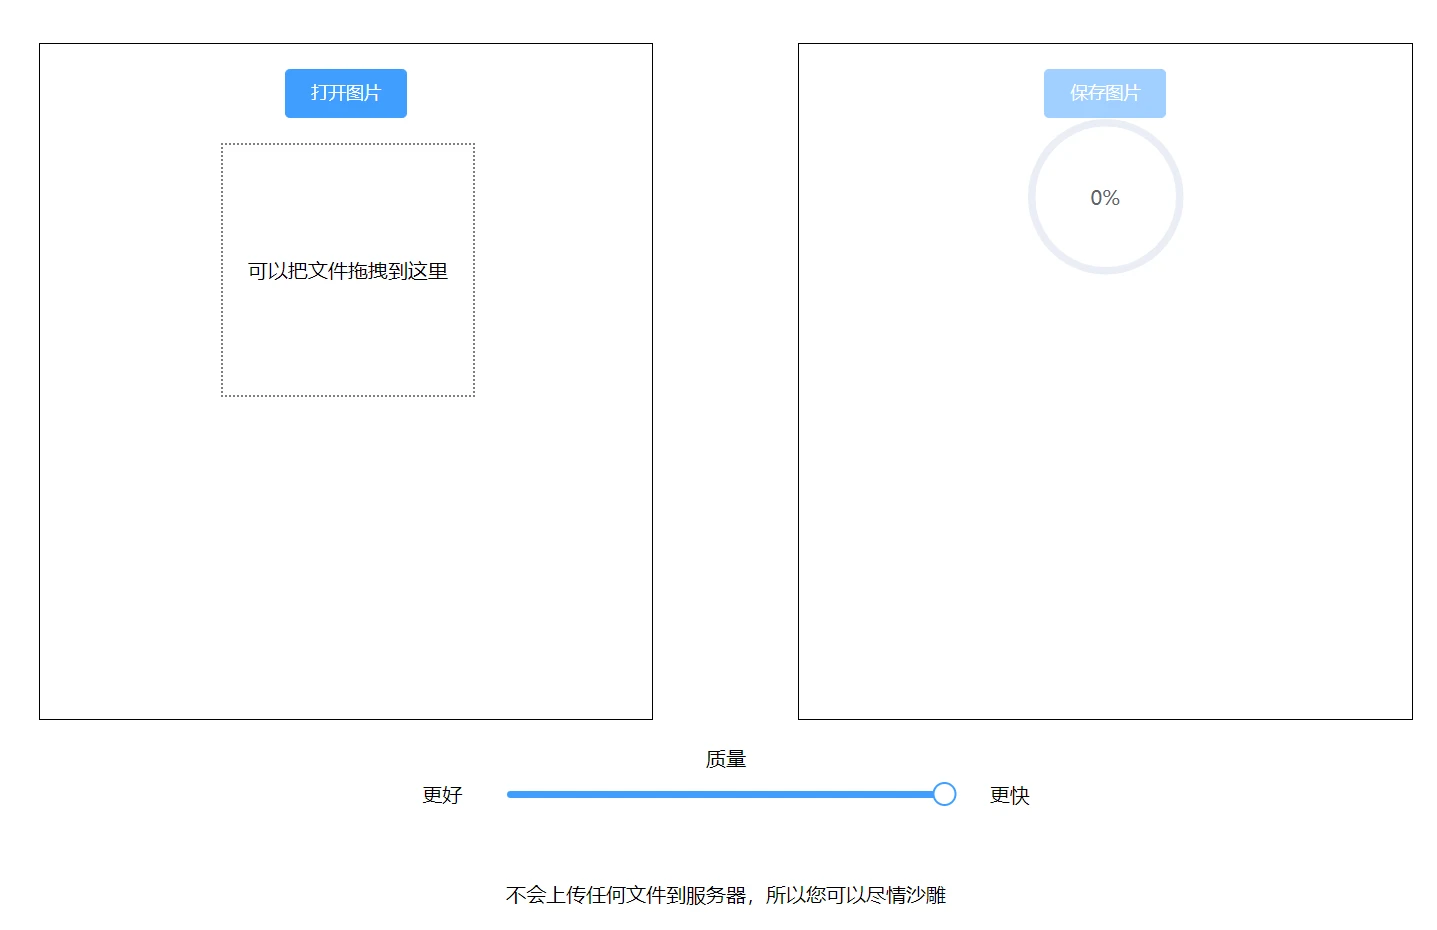This screenshot has height=930, width=1437.
Task: Set quality slider to the 更好 end
Action: pyautogui.click(x=509, y=794)
